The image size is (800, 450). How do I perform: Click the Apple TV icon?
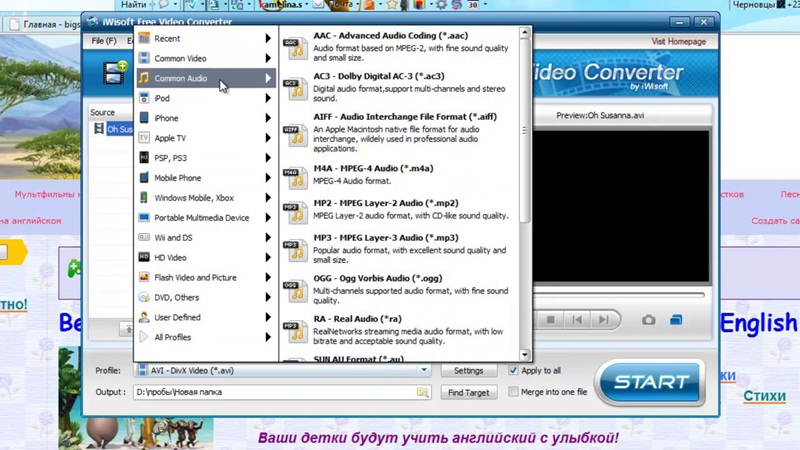[x=144, y=138]
